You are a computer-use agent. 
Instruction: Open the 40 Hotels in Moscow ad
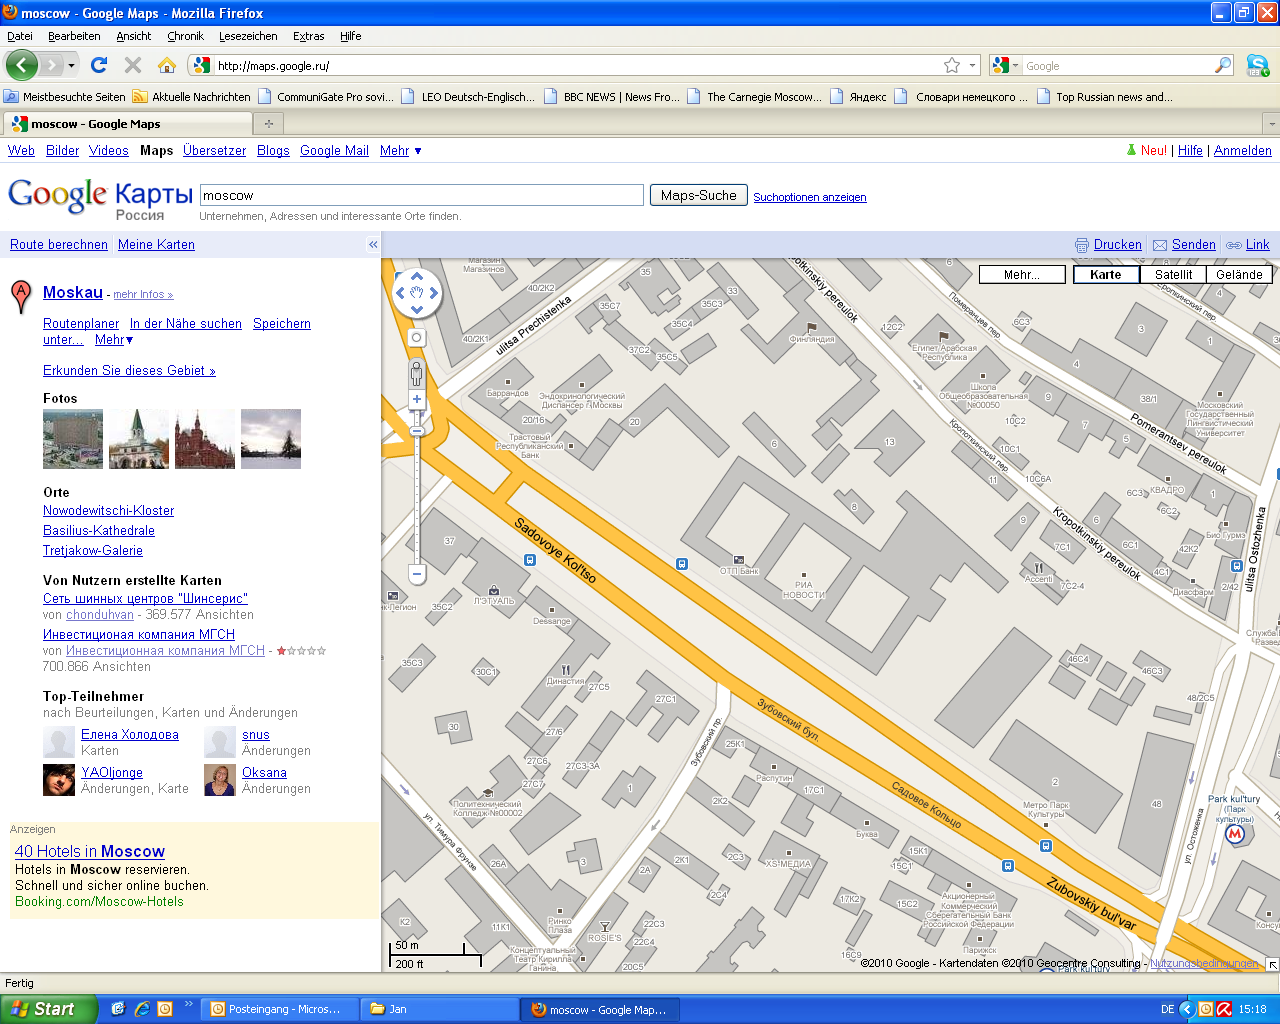click(90, 852)
